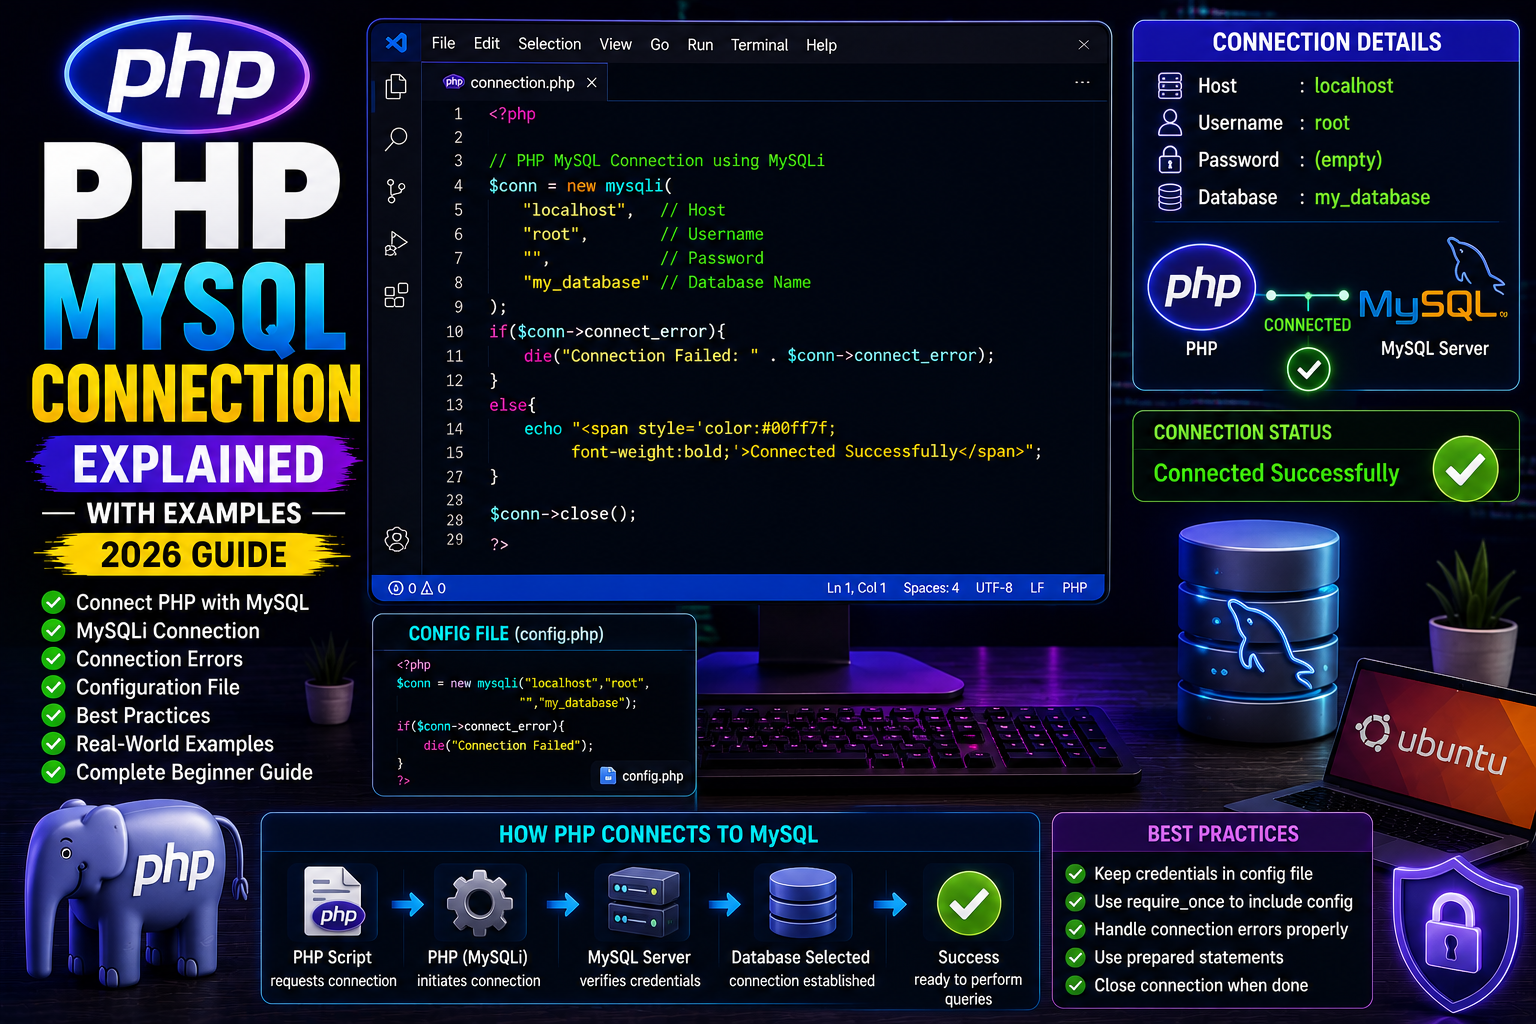
Task: Click Ln 1, Col 1 in status bar
Action: click(x=856, y=588)
